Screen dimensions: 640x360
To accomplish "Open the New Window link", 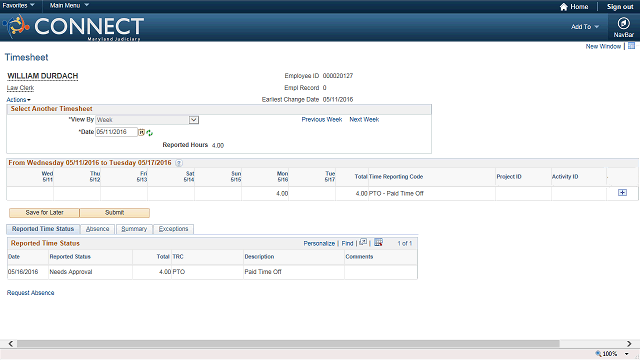I will pos(603,47).
